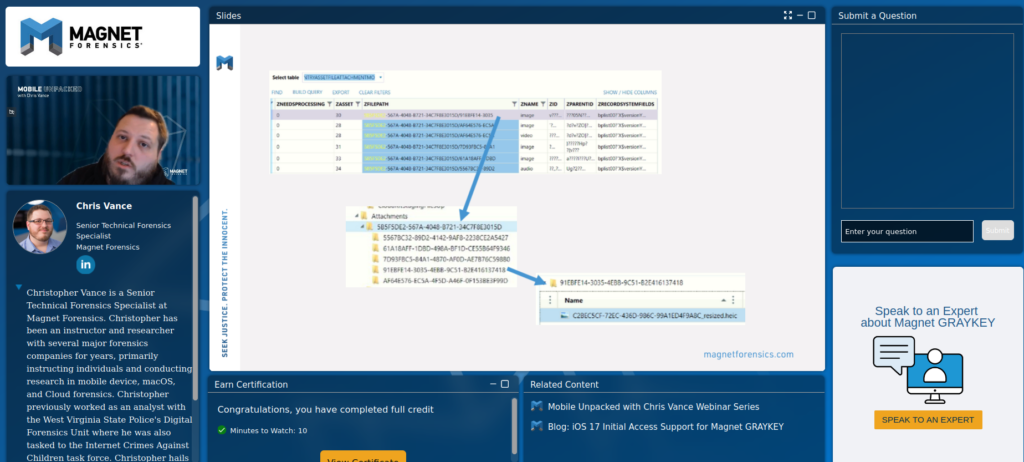Minimize the Earn Certification panel

[494, 386]
